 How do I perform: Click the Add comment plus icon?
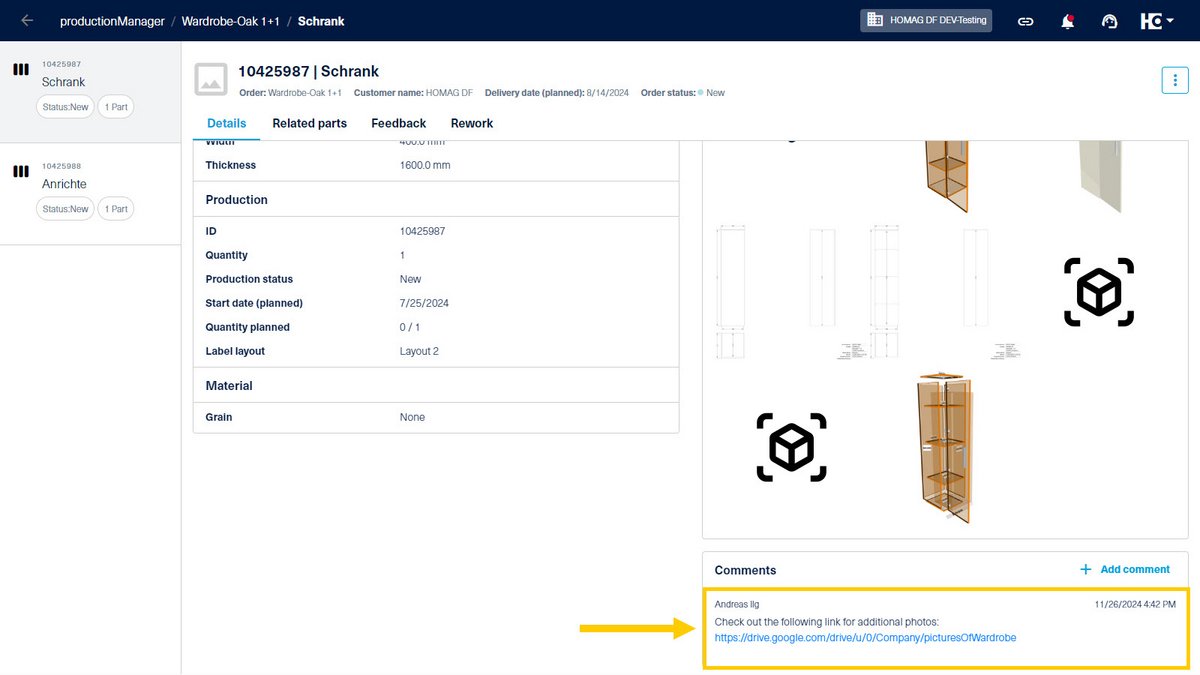(1085, 569)
